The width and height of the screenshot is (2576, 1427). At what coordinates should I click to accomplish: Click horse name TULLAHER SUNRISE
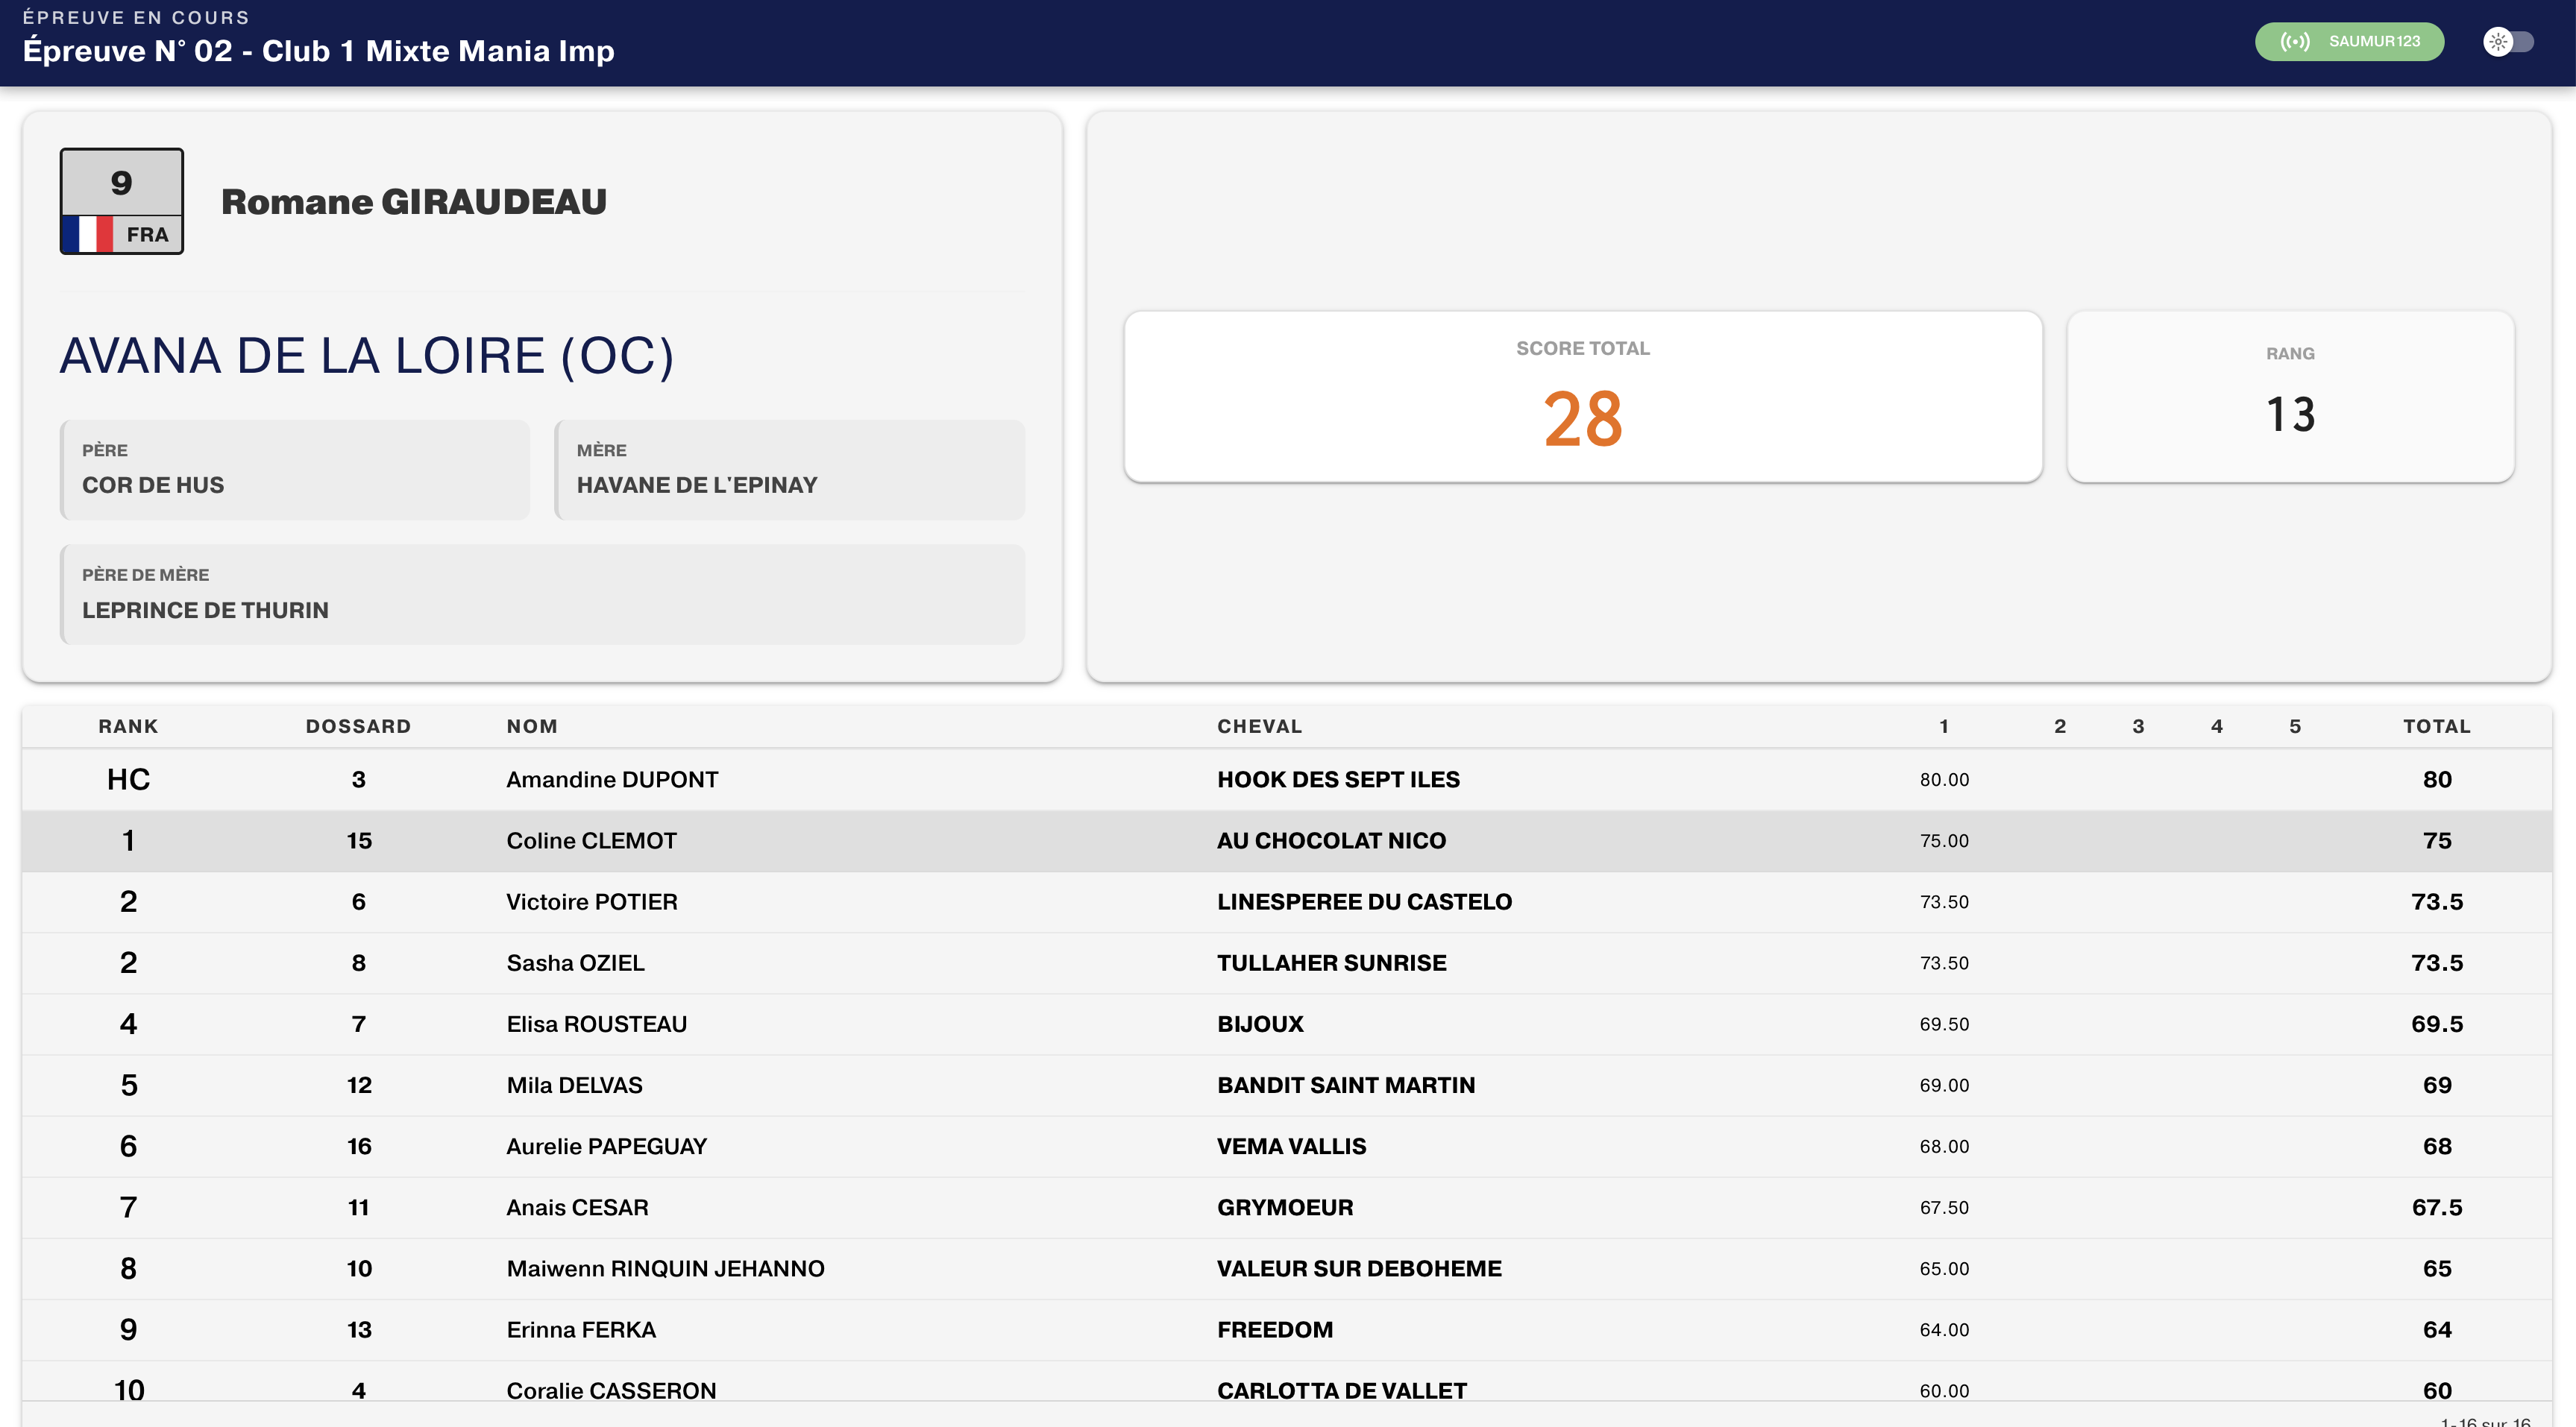pyautogui.click(x=1331, y=962)
